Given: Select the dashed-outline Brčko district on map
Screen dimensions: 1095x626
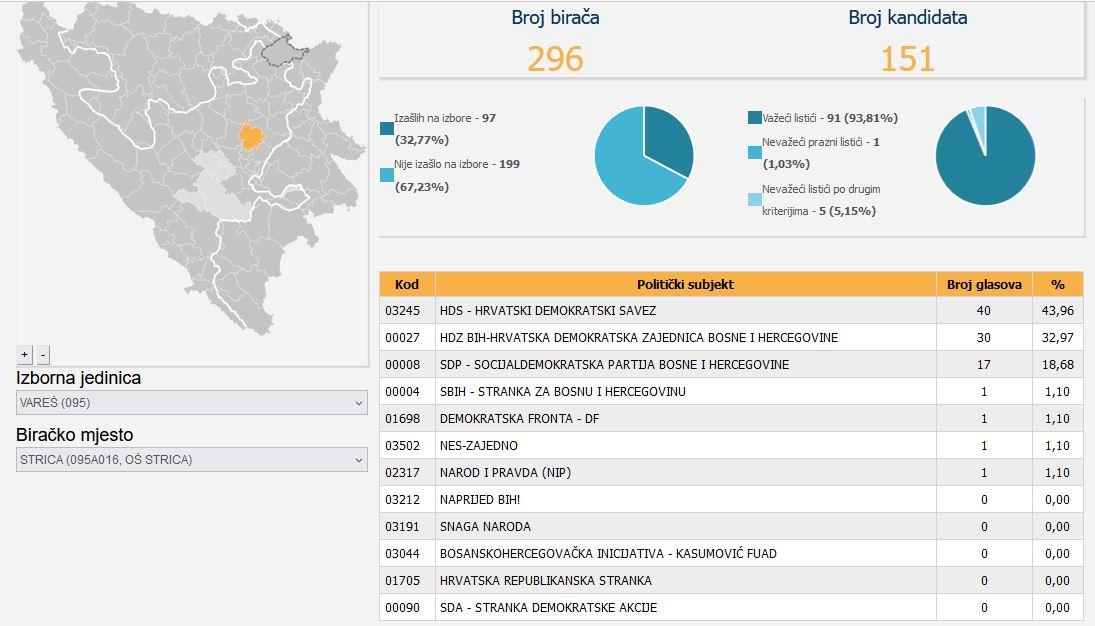Looking at the screenshot, I should pyautogui.click(x=283, y=50).
